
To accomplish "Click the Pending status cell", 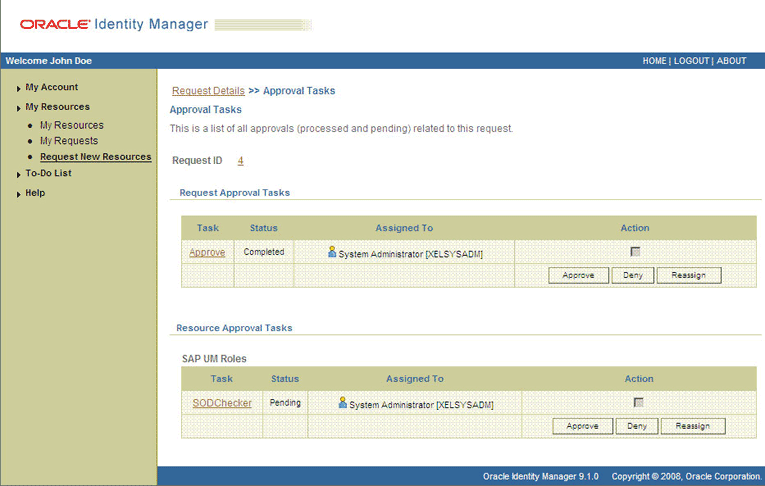I will coord(285,403).
